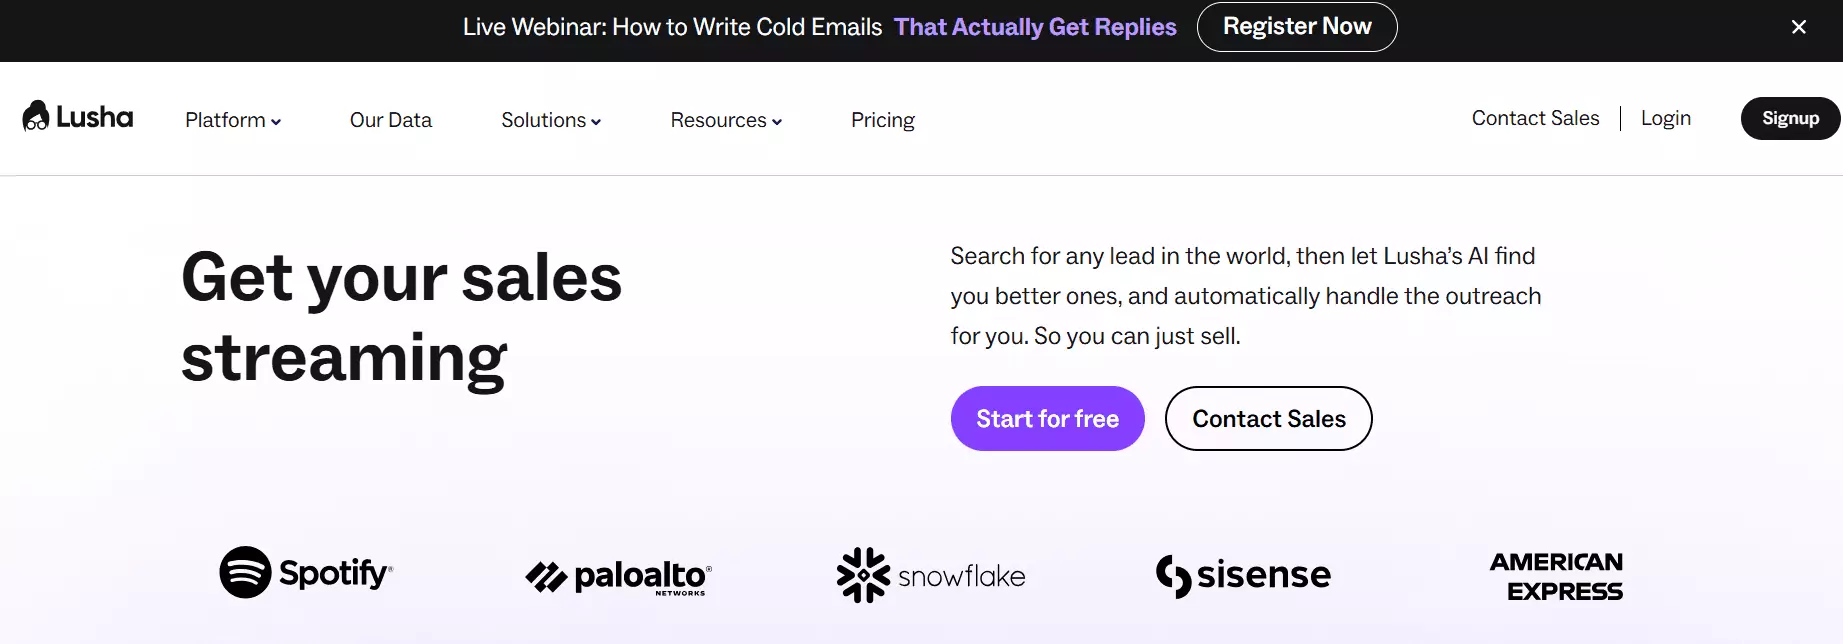The width and height of the screenshot is (1843, 644).
Task: Click the Palo Alto Networks logo
Action: 618,576
